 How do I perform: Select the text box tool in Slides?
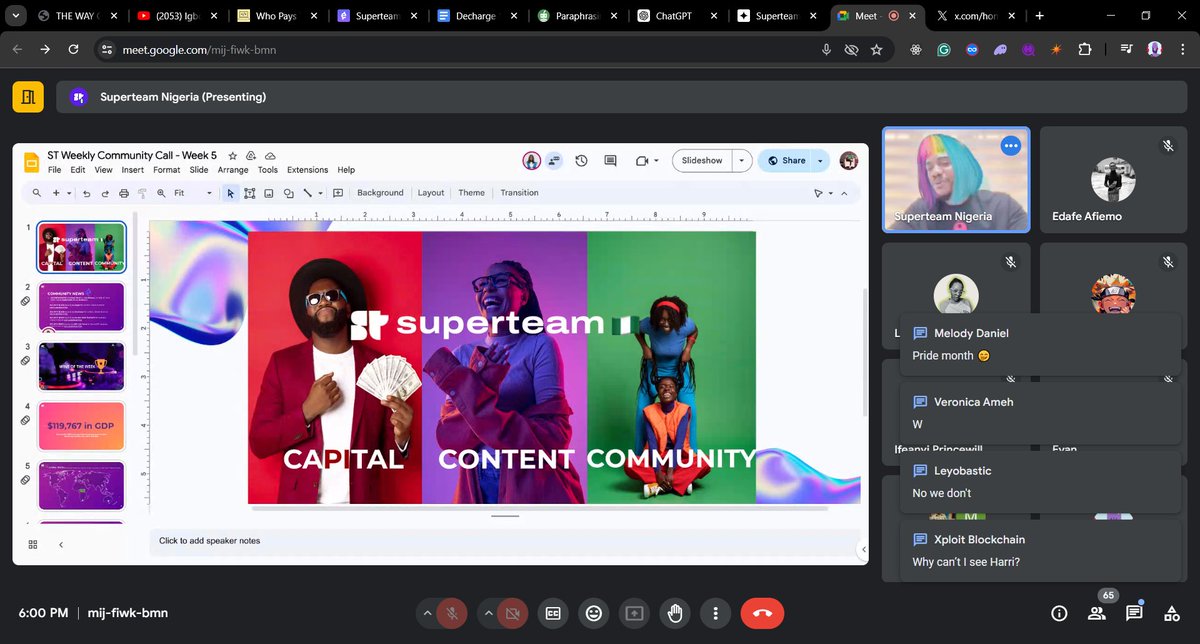coord(250,193)
